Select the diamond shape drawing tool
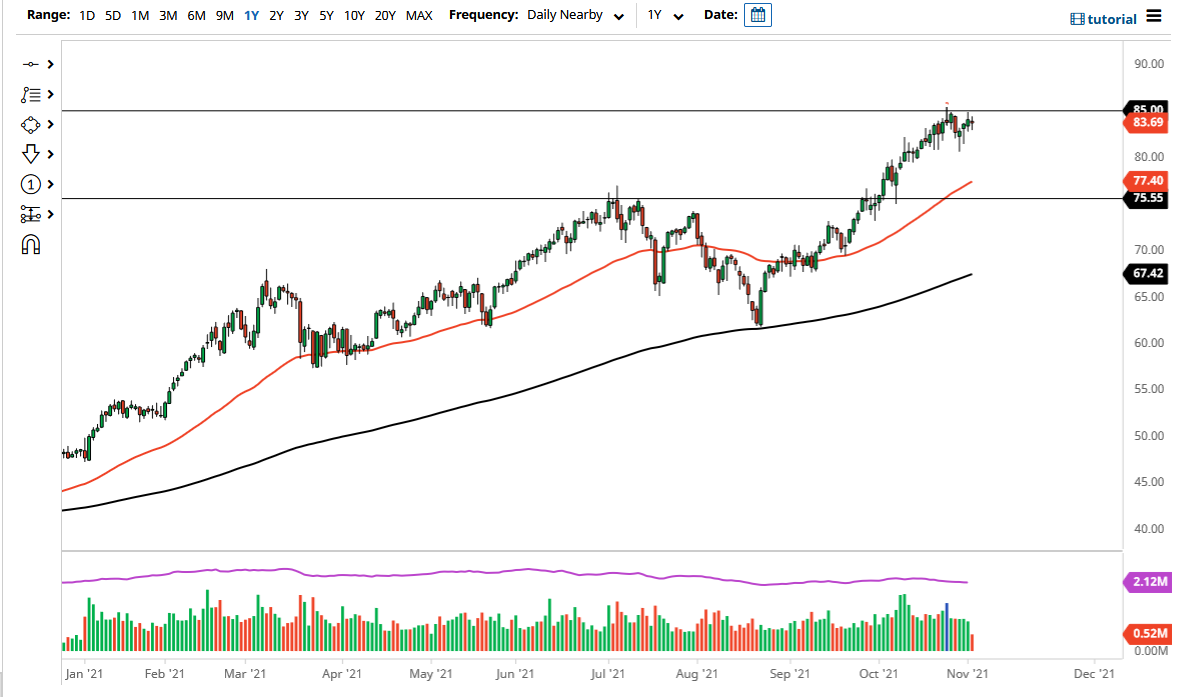This screenshot has height=697, width=1183. (x=31, y=124)
